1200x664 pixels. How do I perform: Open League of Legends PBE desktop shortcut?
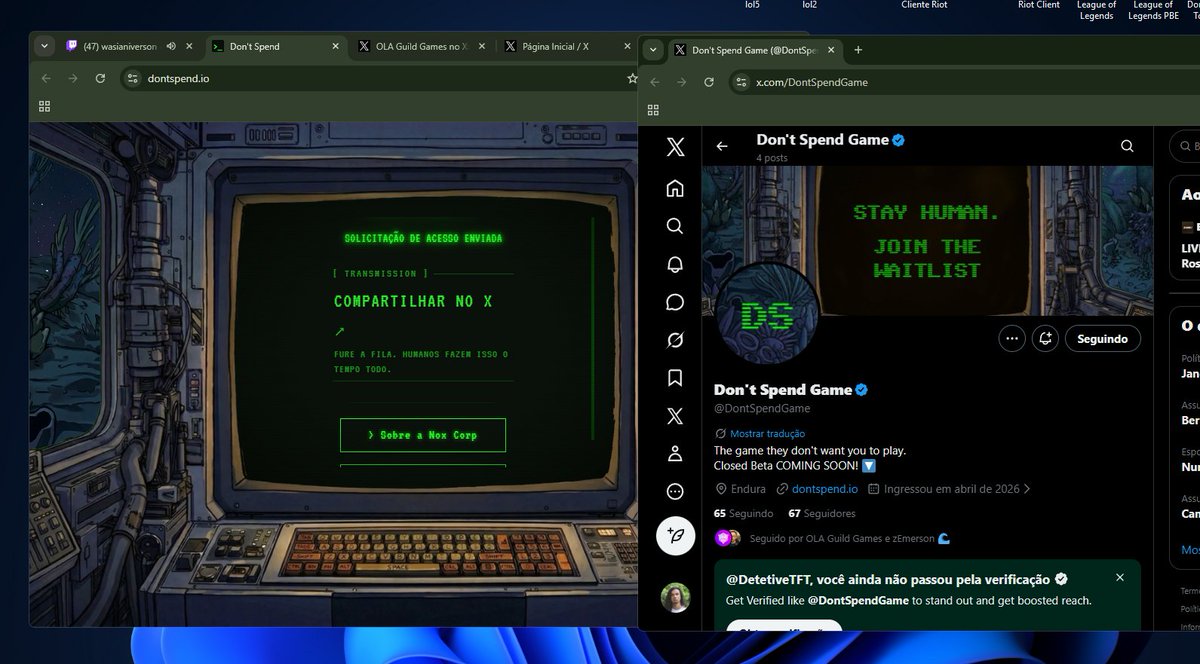tap(1153, 11)
